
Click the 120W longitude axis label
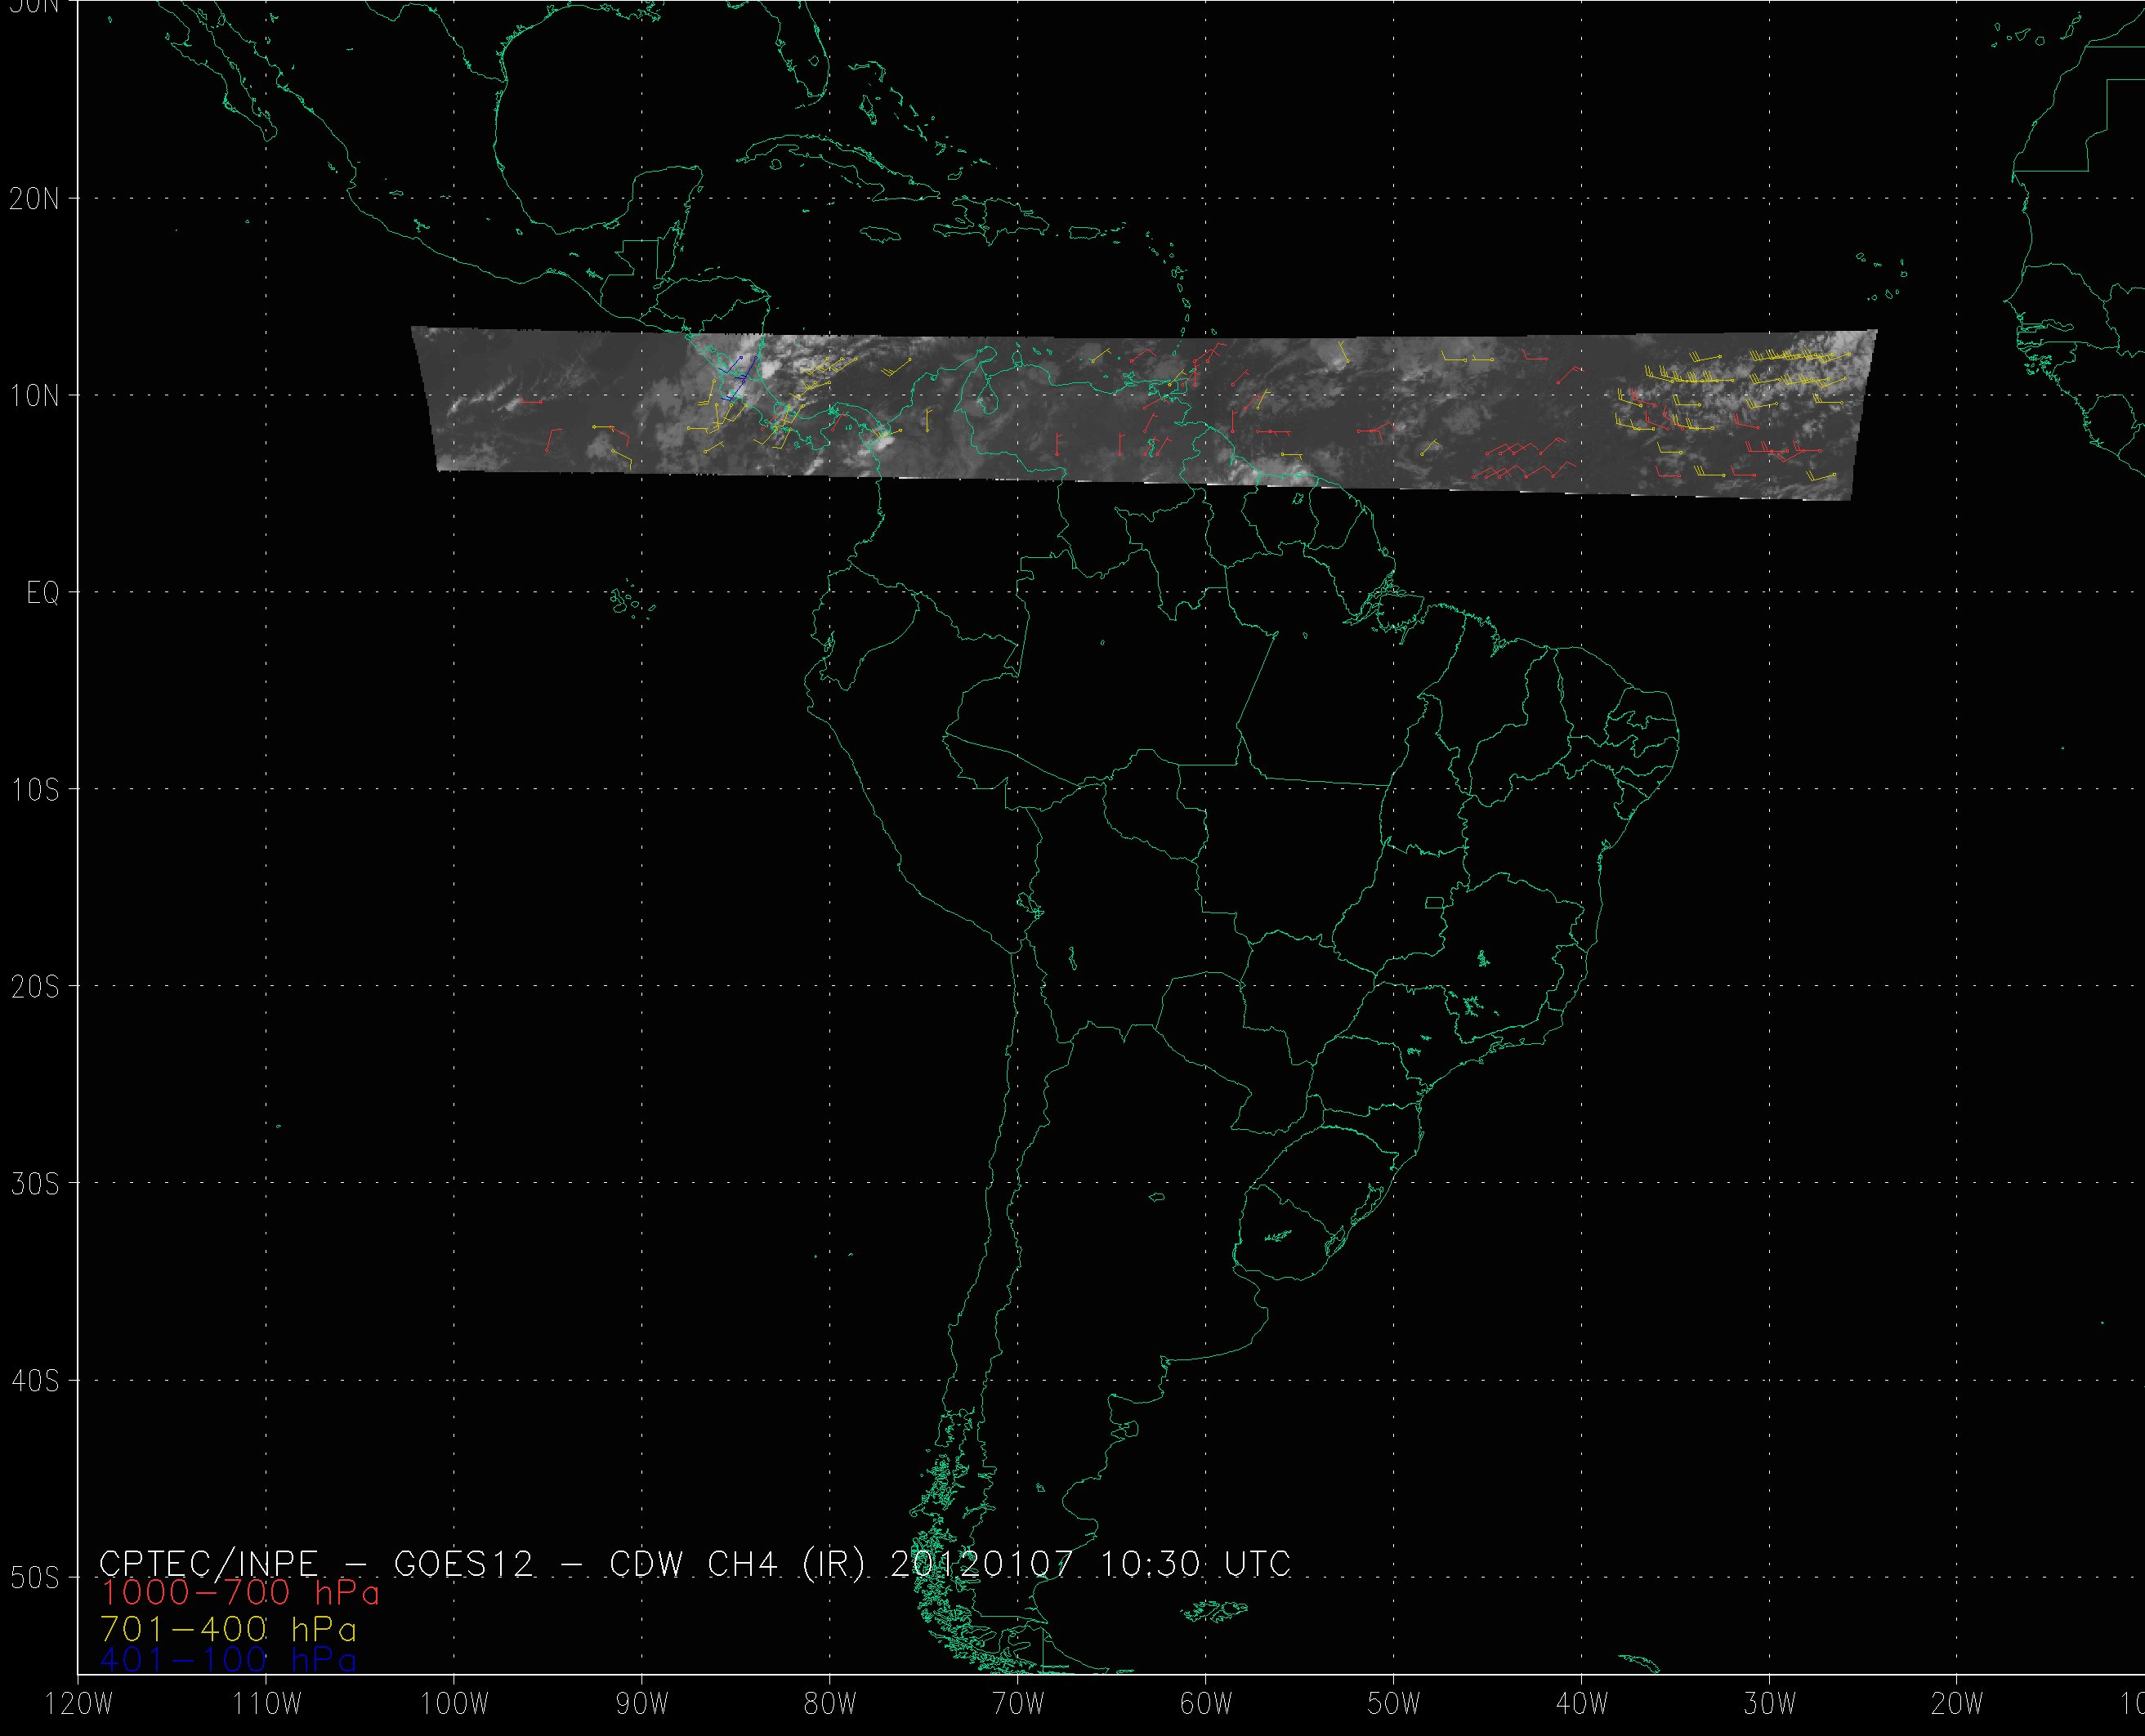pos(80,1705)
